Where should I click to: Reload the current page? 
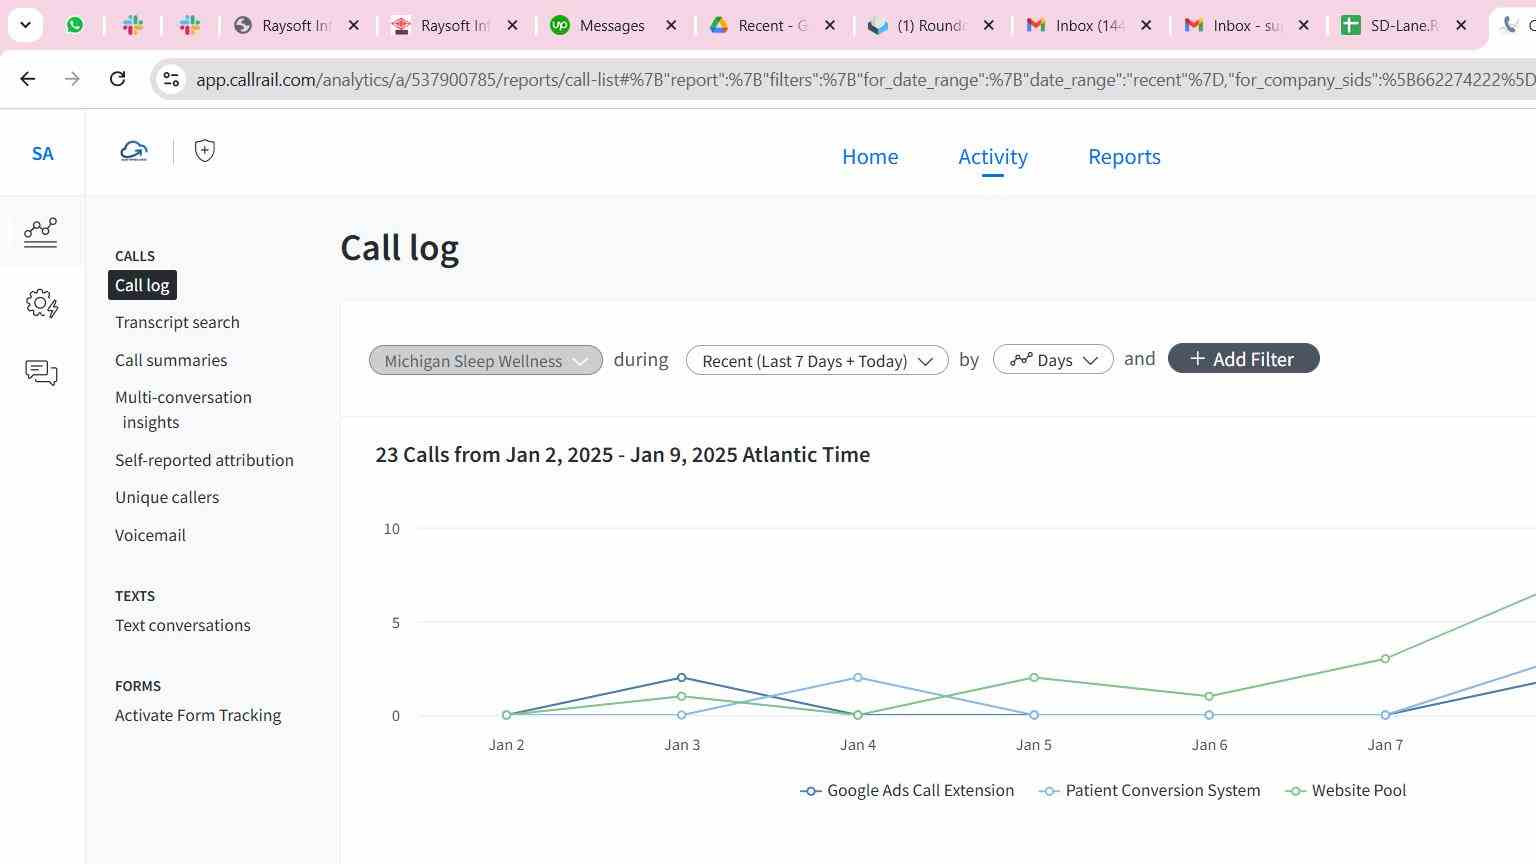(x=117, y=79)
